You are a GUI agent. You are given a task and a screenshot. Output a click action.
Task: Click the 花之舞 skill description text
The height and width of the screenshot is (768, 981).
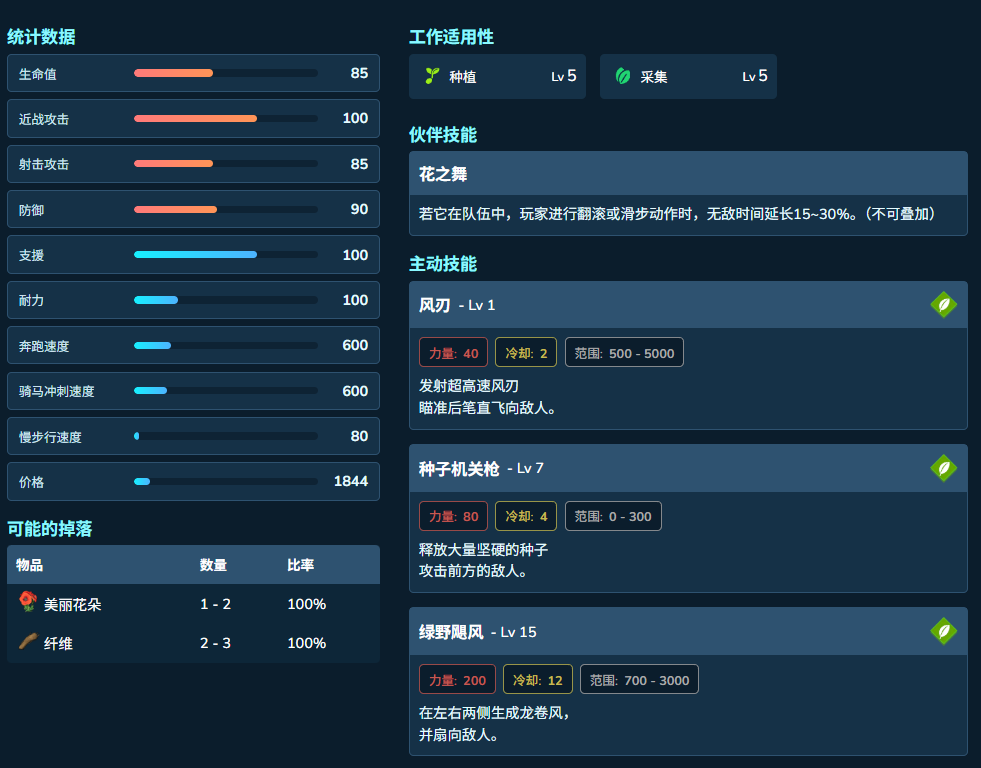coord(678,214)
